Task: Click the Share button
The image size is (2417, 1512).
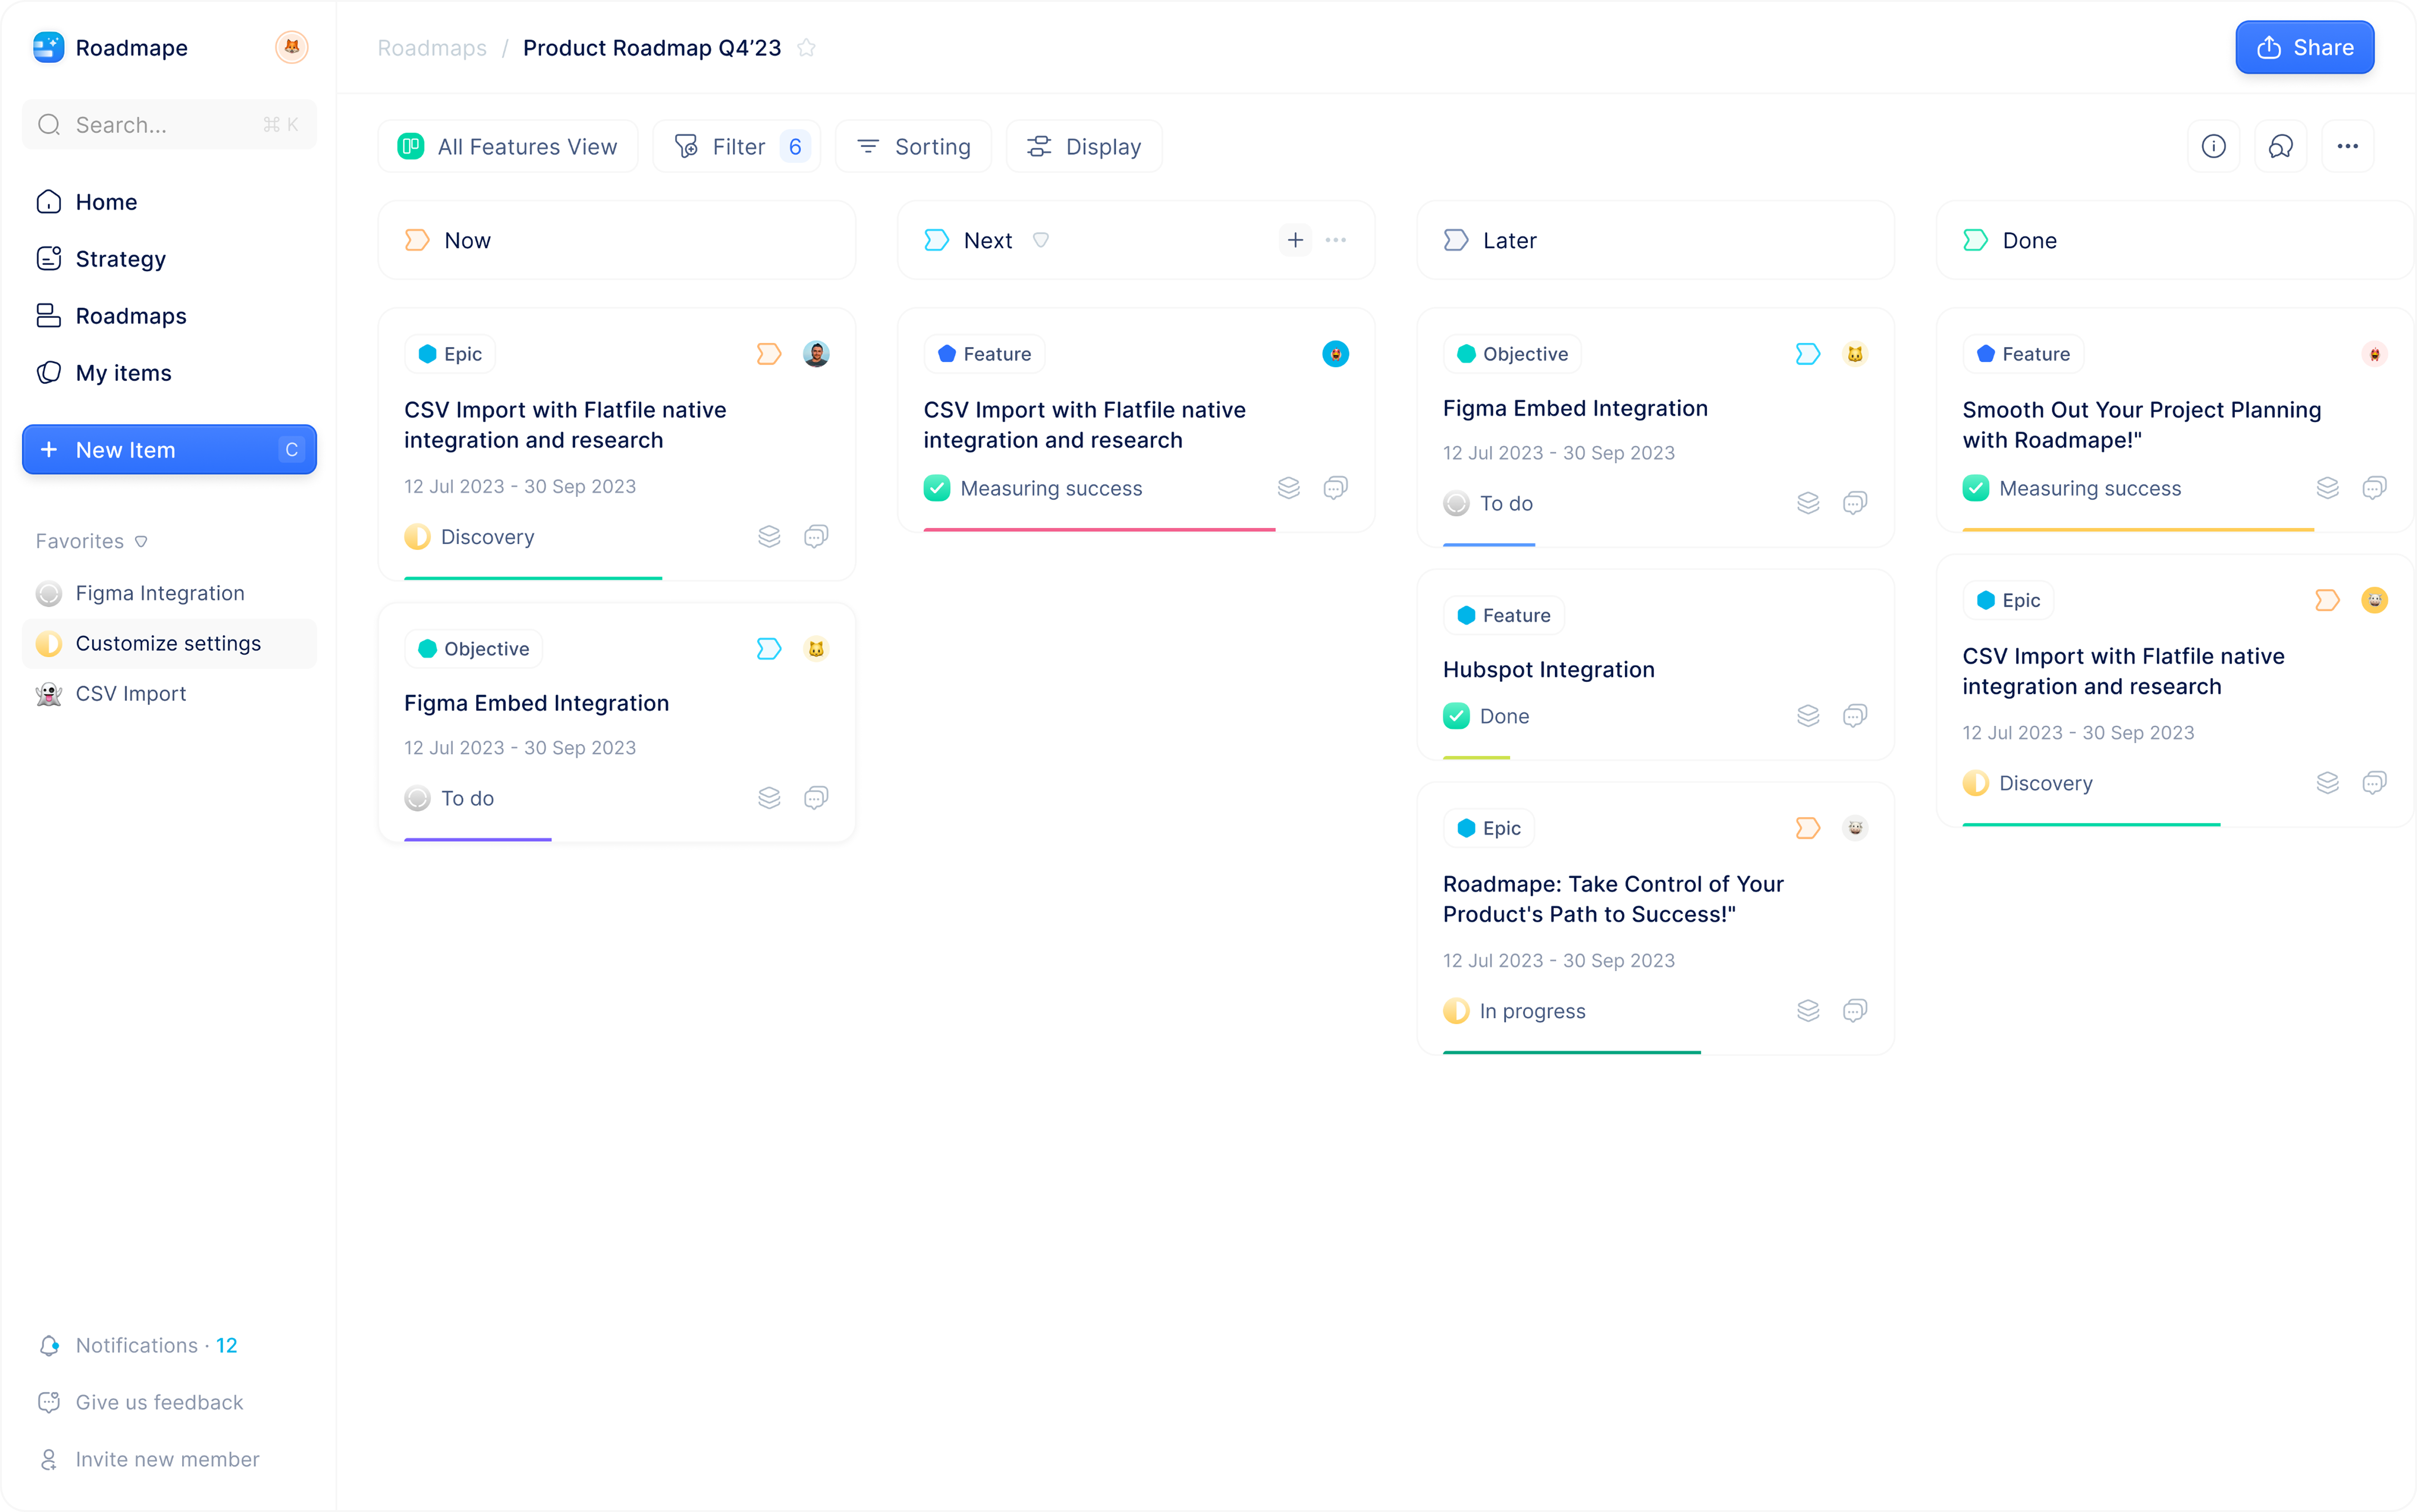Action: (2304, 47)
